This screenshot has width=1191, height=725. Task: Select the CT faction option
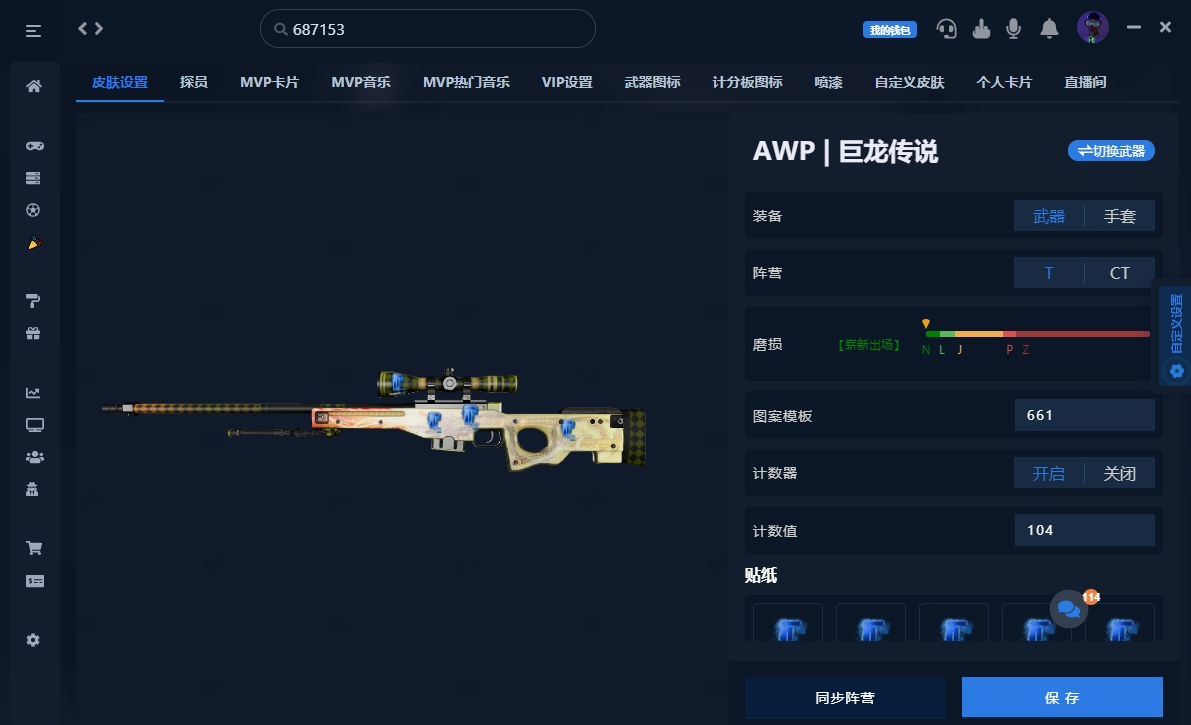tap(1120, 273)
